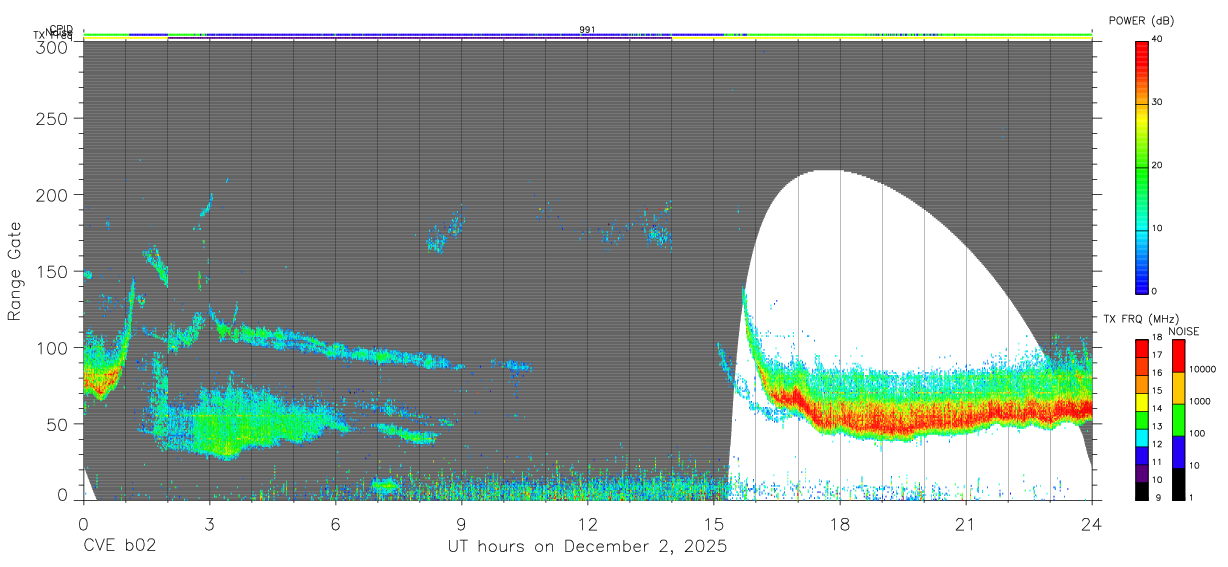Click the 150 tick on Range Gate axis

point(53,271)
